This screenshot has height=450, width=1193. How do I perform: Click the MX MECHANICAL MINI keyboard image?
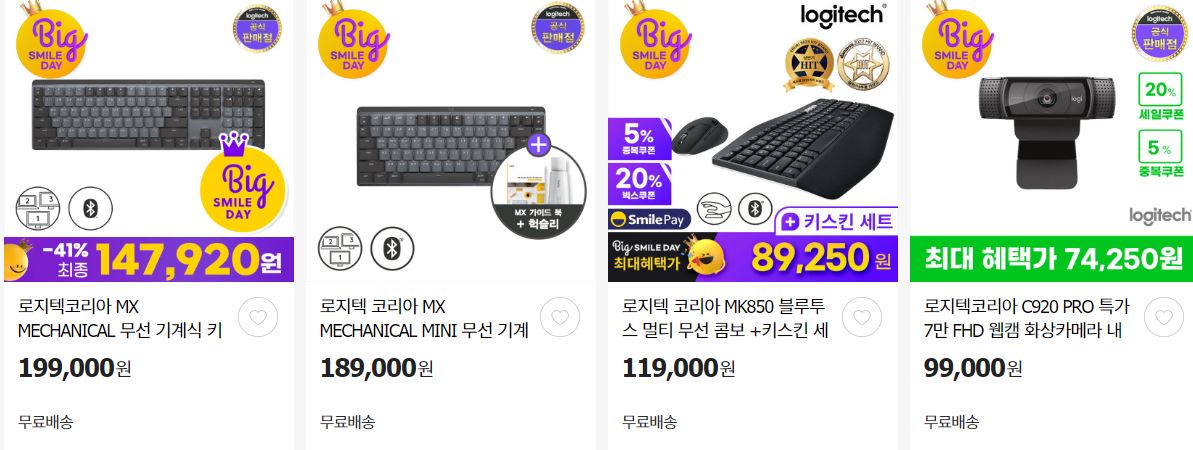click(x=450, y=145)
